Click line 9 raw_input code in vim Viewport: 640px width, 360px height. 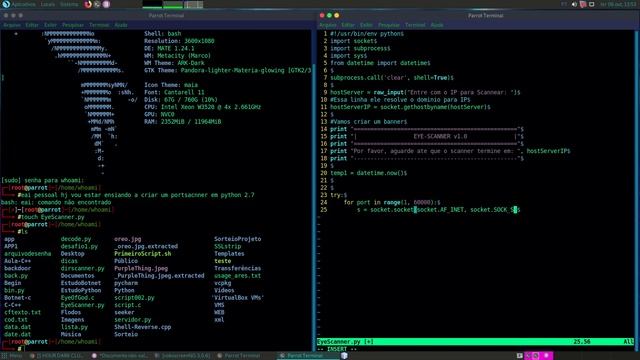tap(424, 92)
